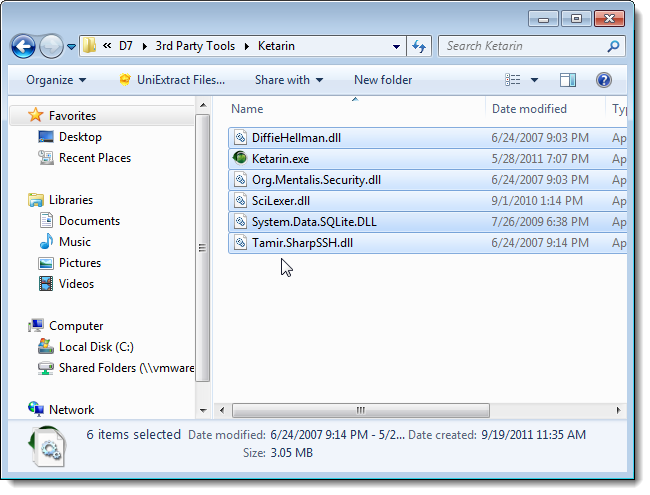Screen dimensions: 650x495
Task: Click the UniExtract Files button
Action: [x=172, y=80]
